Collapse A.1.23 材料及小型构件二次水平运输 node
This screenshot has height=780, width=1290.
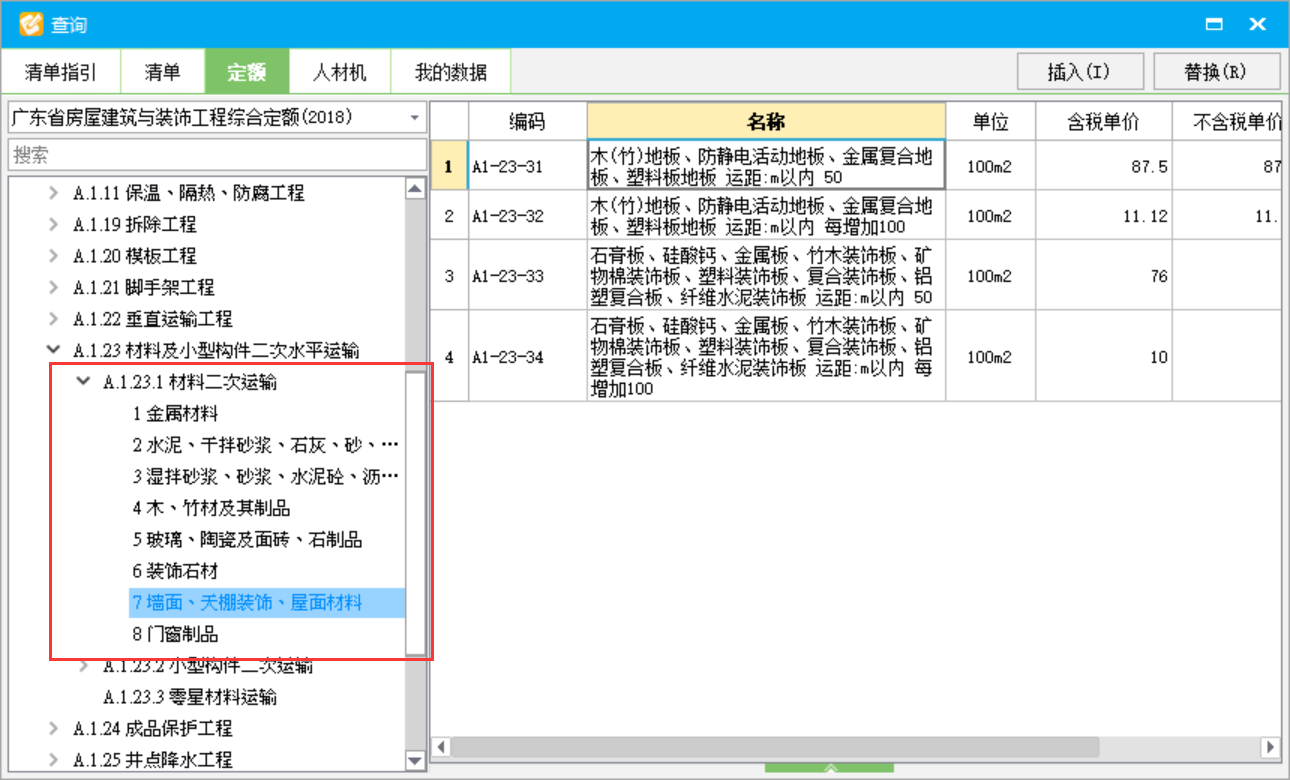coord(53,351)
